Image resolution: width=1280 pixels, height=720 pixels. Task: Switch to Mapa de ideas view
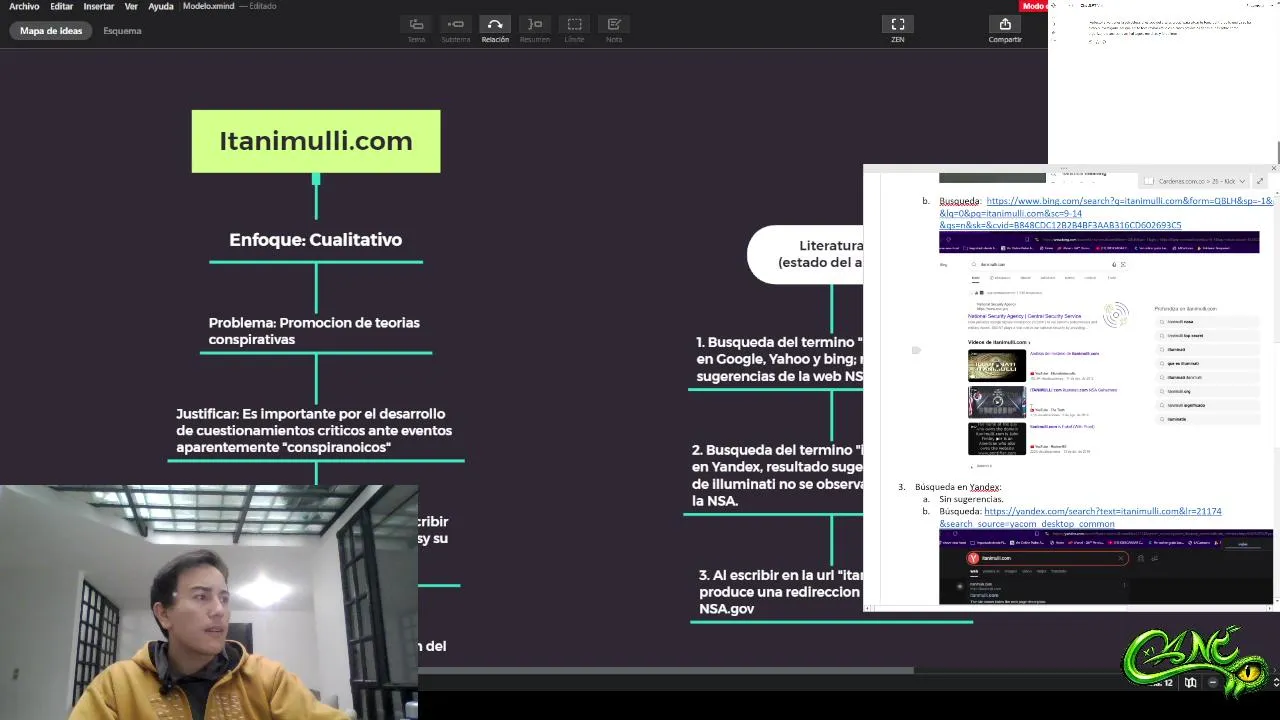pyautogui.click(x=51, y=31)
